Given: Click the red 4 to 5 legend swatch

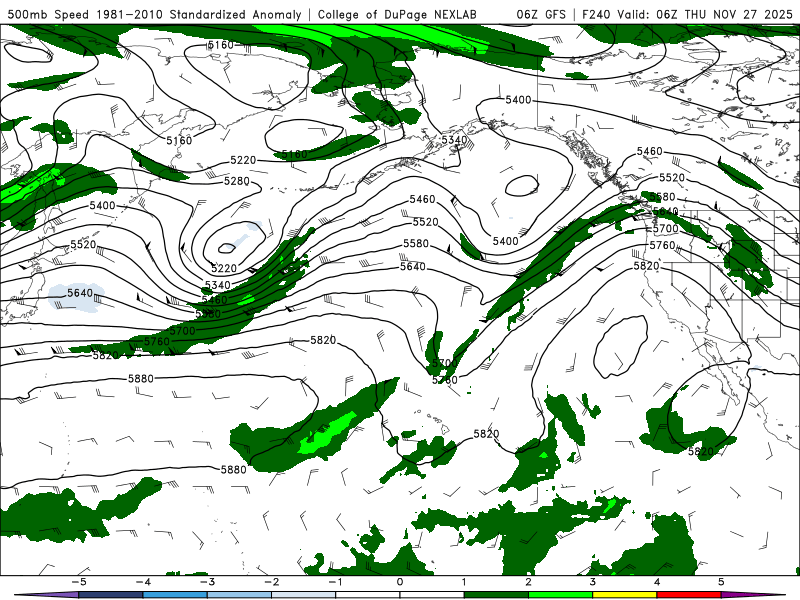Looking at the screenshot, I should (x=689, y=595).
